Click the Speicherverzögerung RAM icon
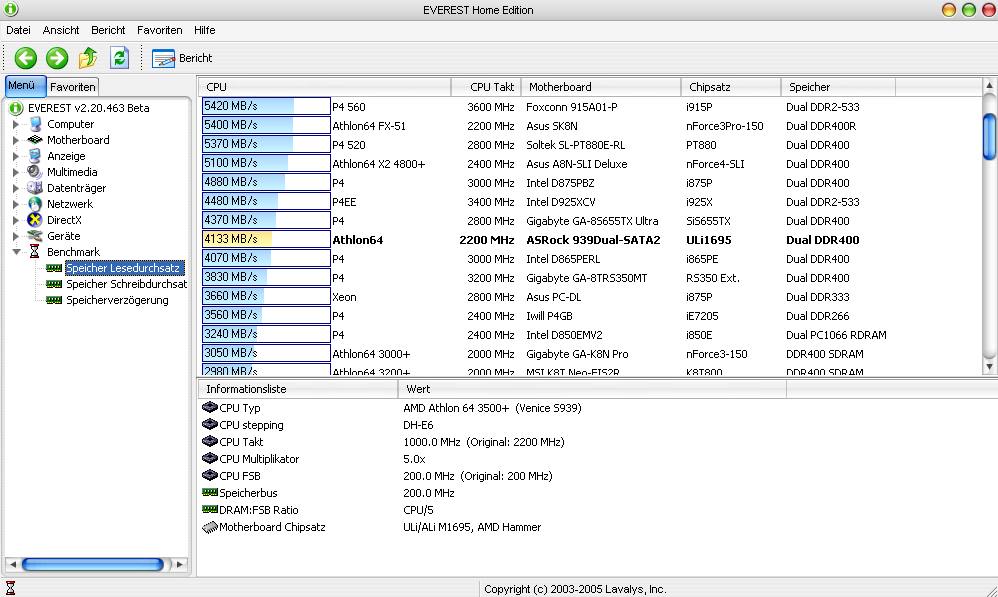 [x=54, y=300]
